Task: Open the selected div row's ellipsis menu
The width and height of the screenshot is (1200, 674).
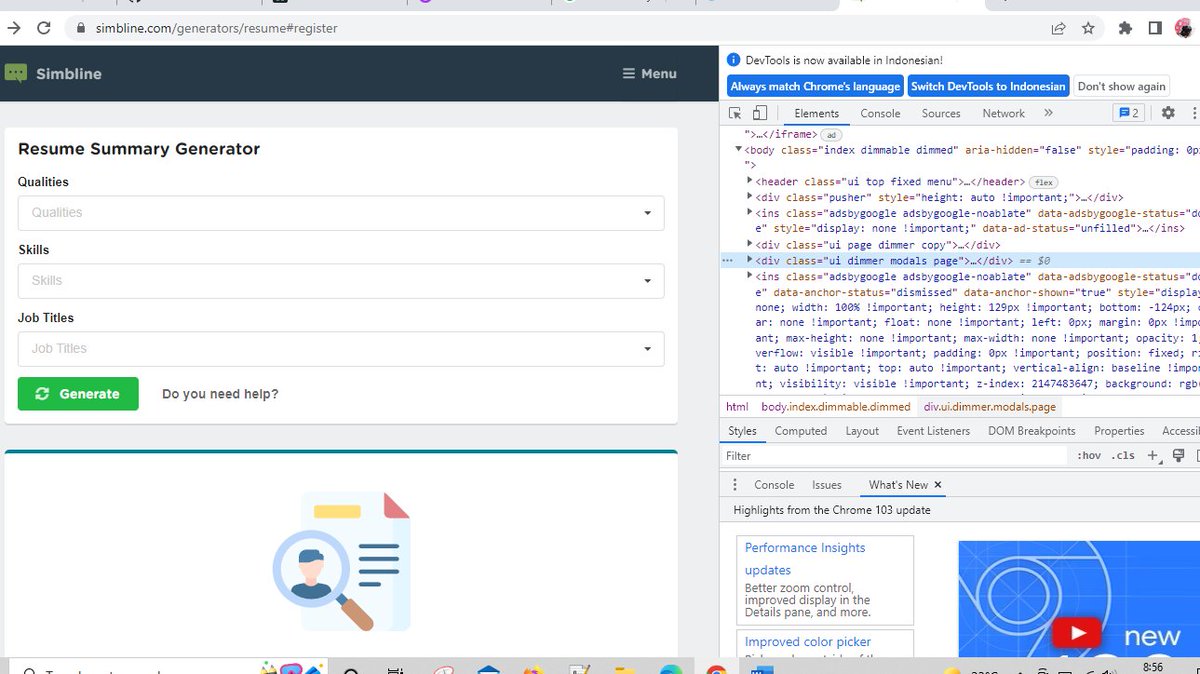Action: tap(728, 260)
